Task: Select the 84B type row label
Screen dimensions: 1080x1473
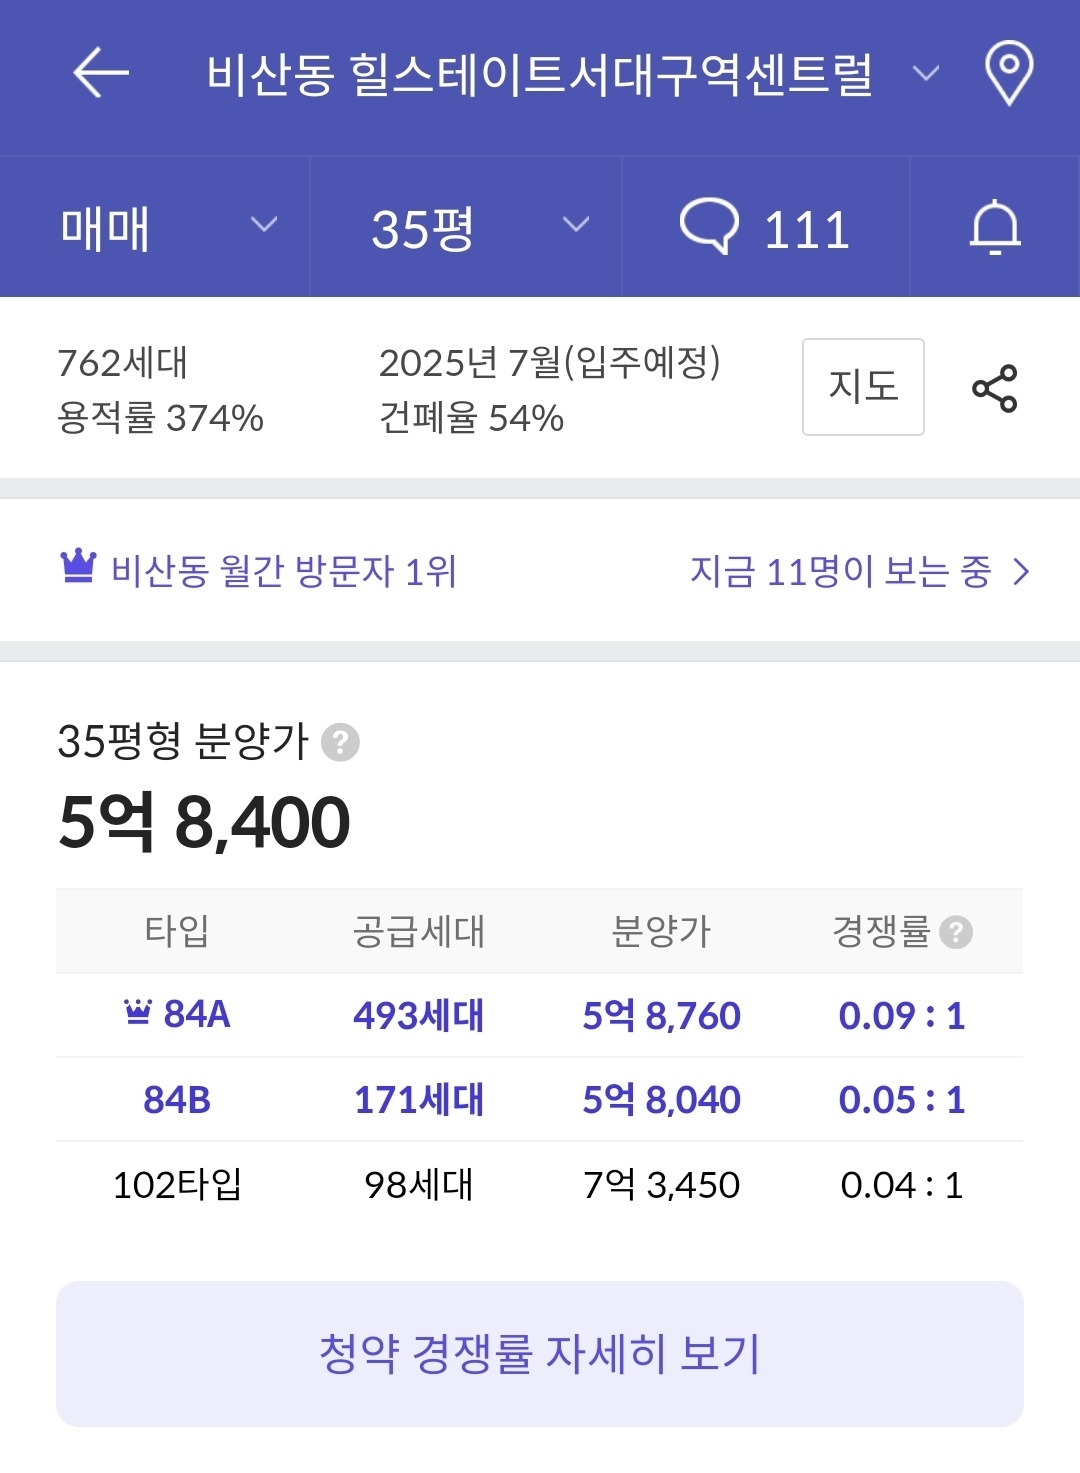Action: 177,1100
